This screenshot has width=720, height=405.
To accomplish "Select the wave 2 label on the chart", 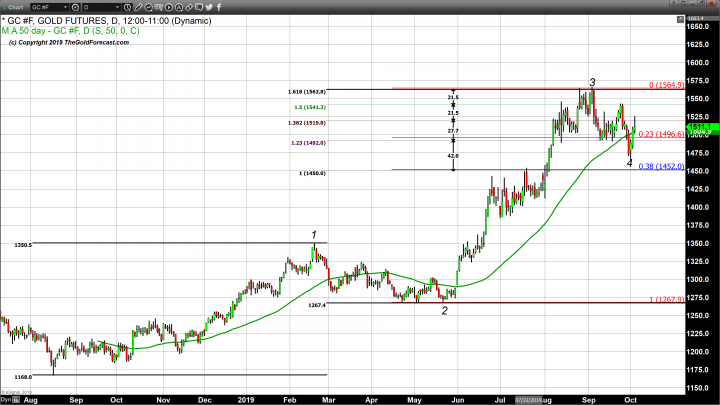I will coord(445,310).
